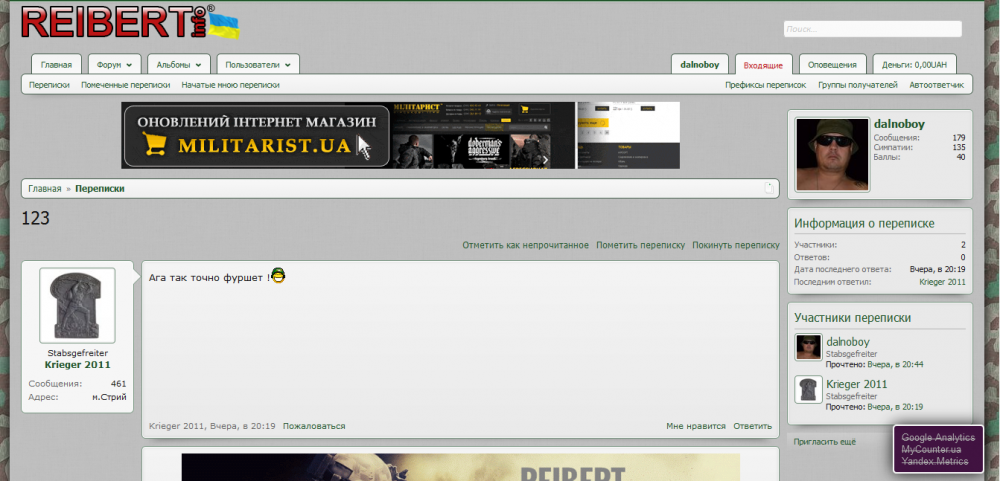Open Автоответчик link
Image resolution: width=1000 pixels, height=481 pixels.
[x=937, y=85]
